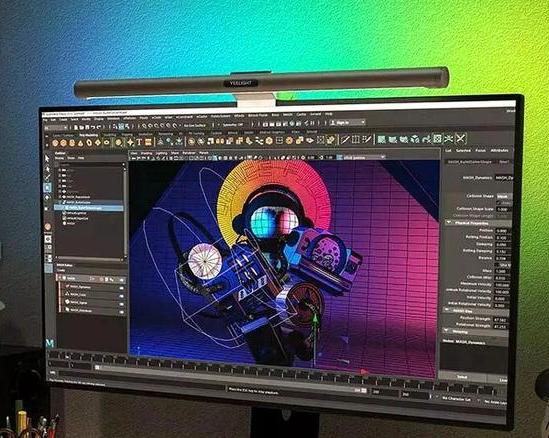Click the Bounce value field
Screen dimensions: 549x438
(x=502, y=258)
